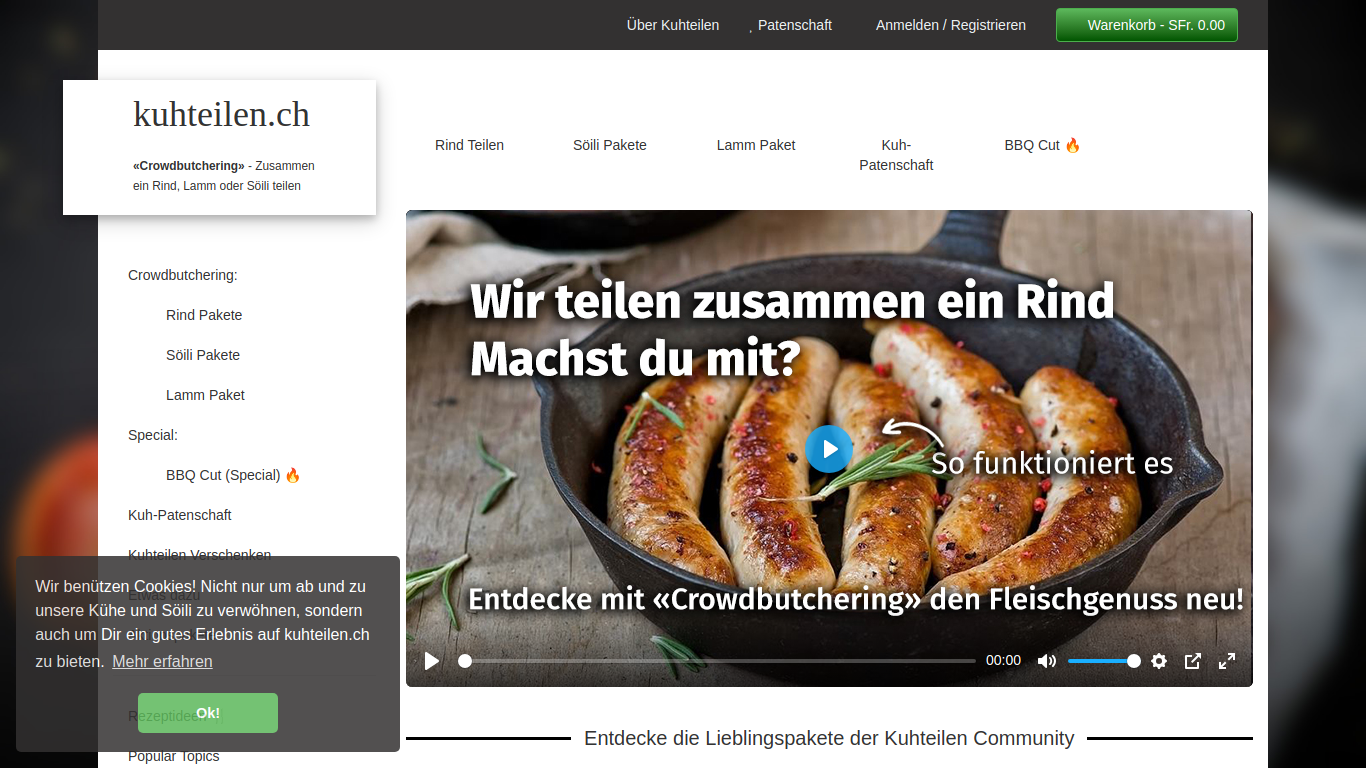Play video with the center blue play button
Image resolution: width=1366 pixels, height=768 pixels.
tap(829, 449)
